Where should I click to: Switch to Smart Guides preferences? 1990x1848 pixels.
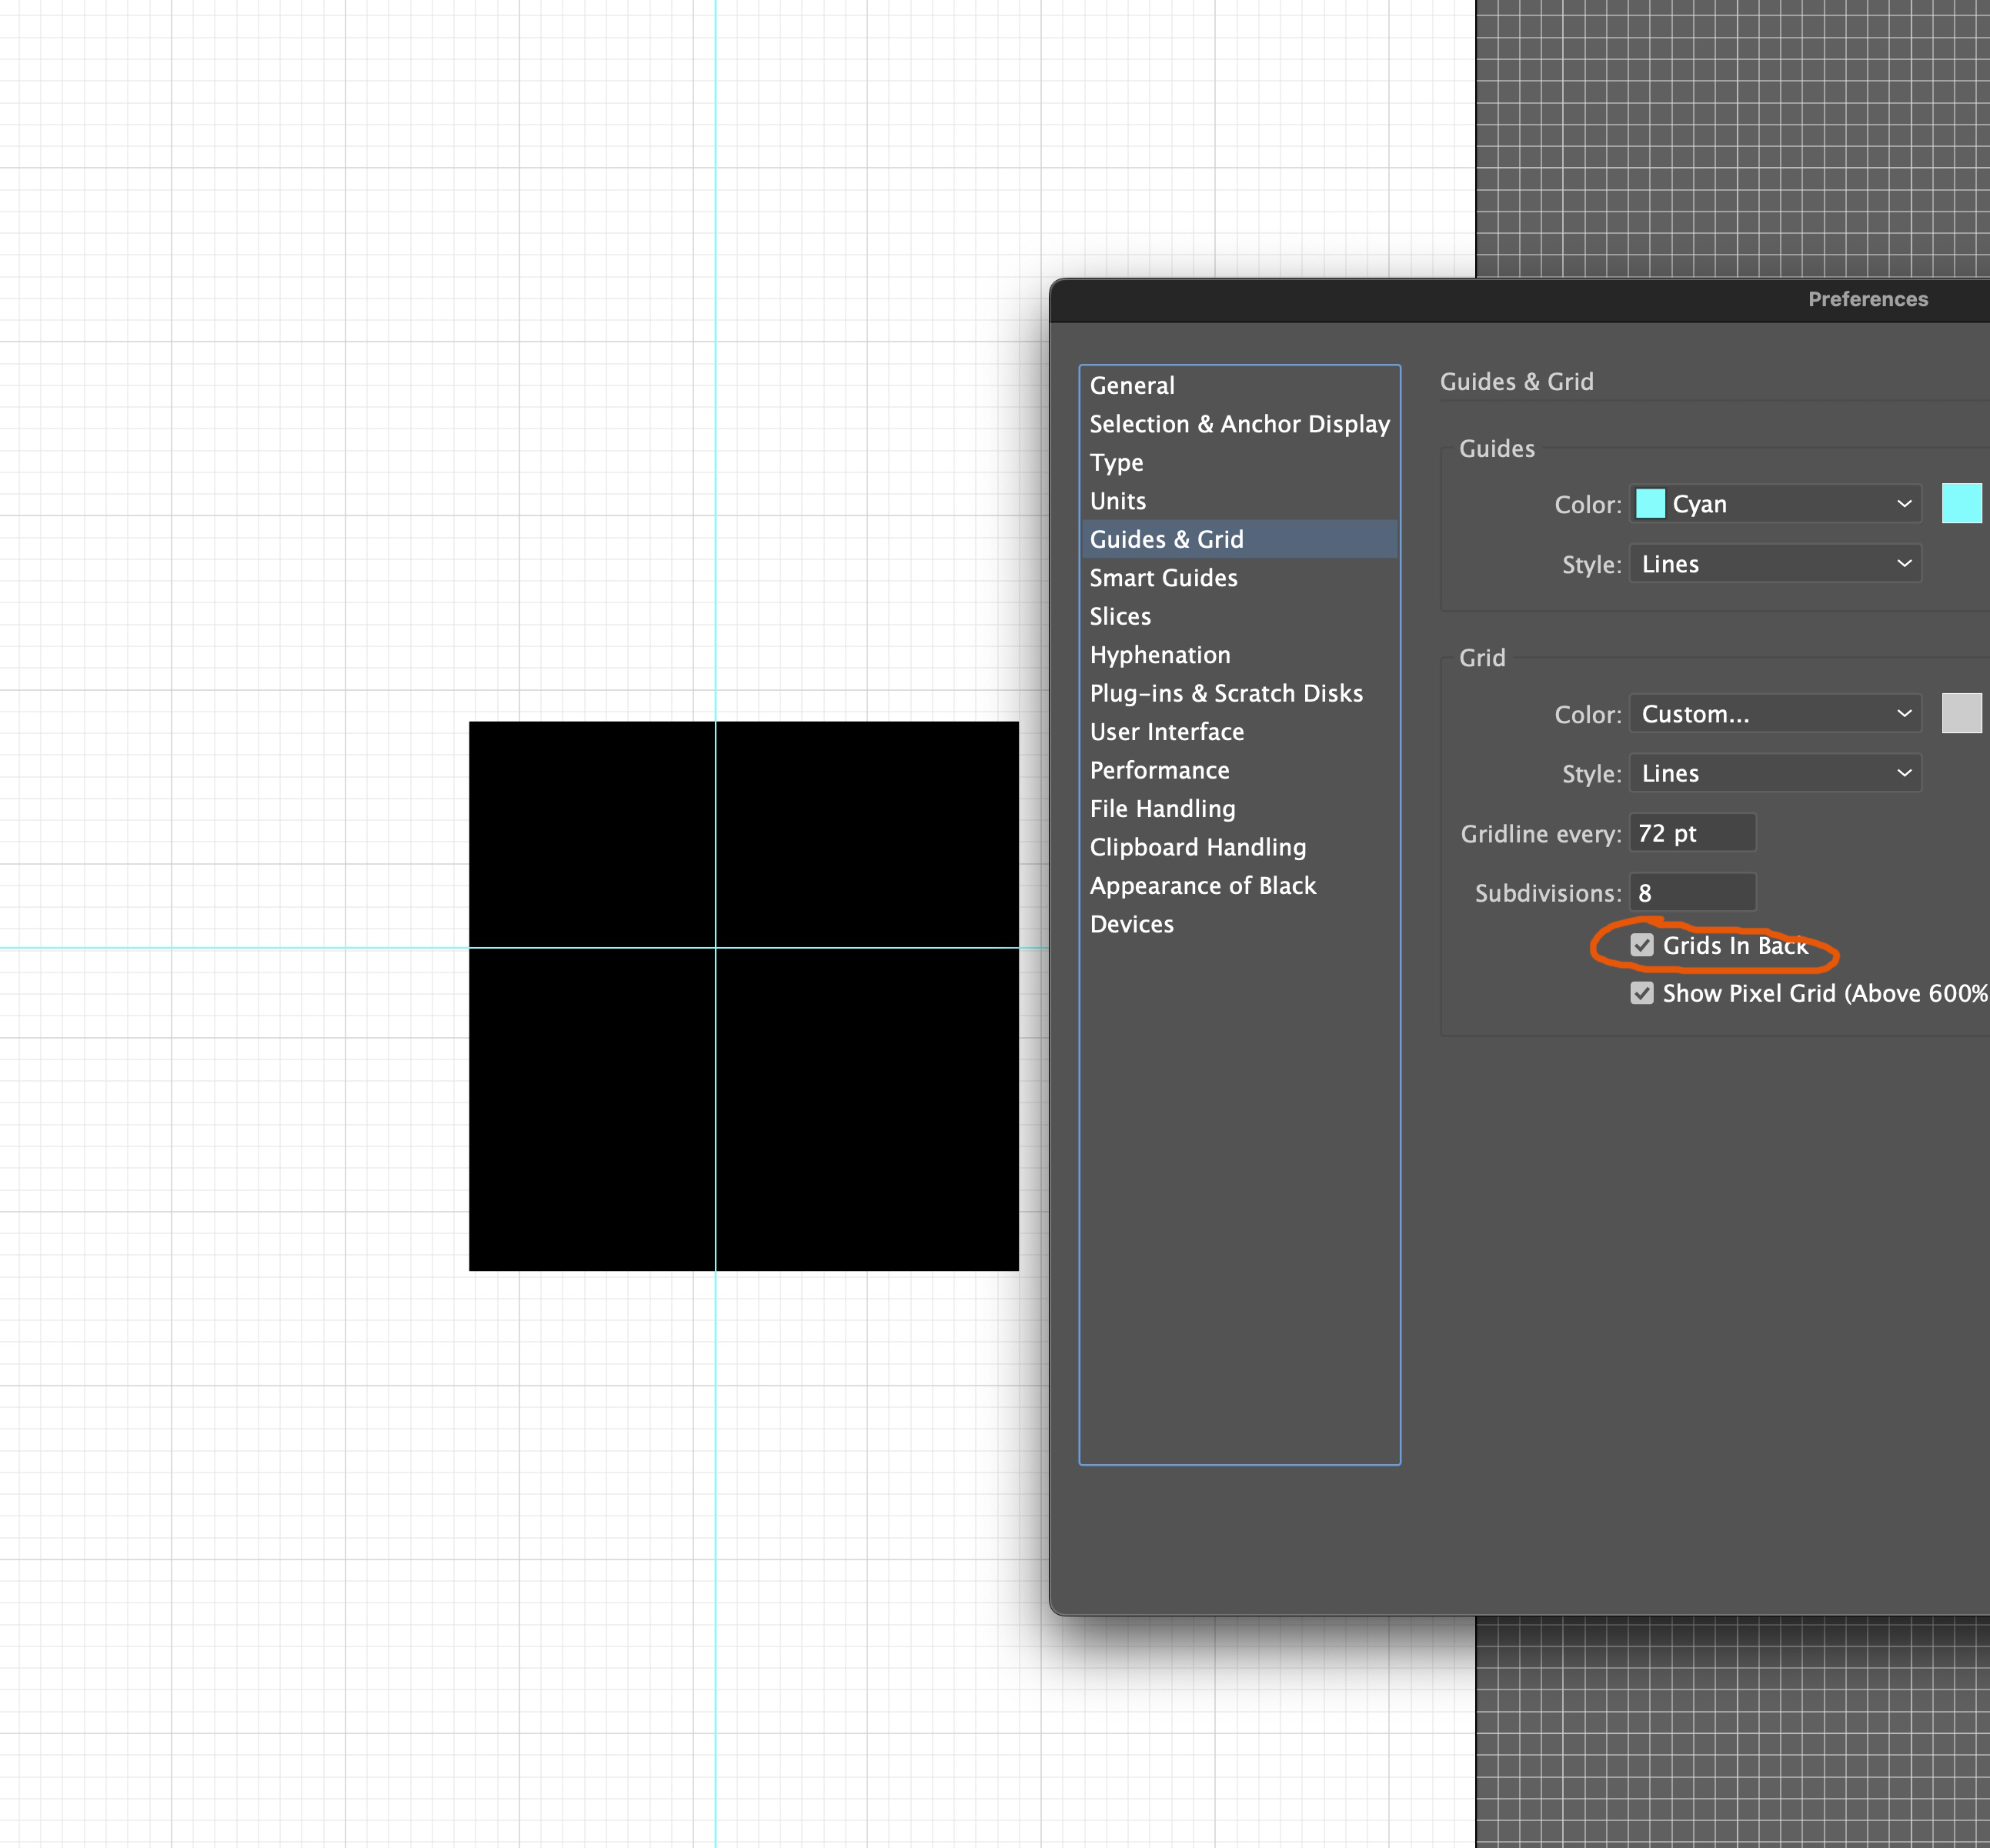(1163, 578)
